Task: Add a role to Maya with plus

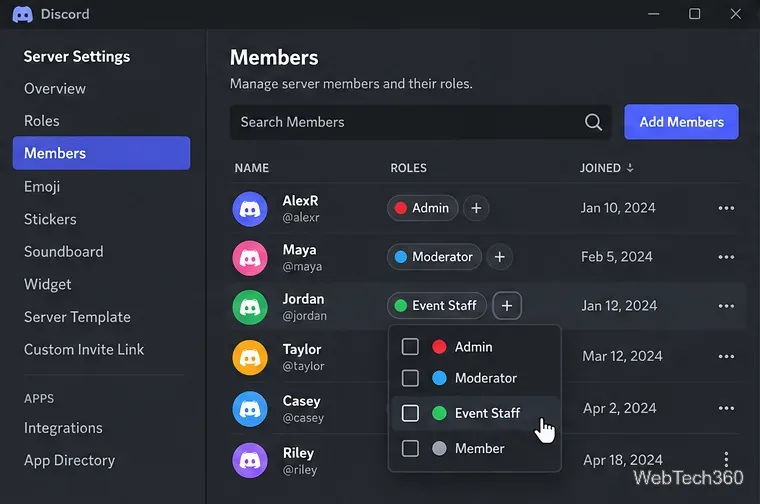Action: [500, 257]
